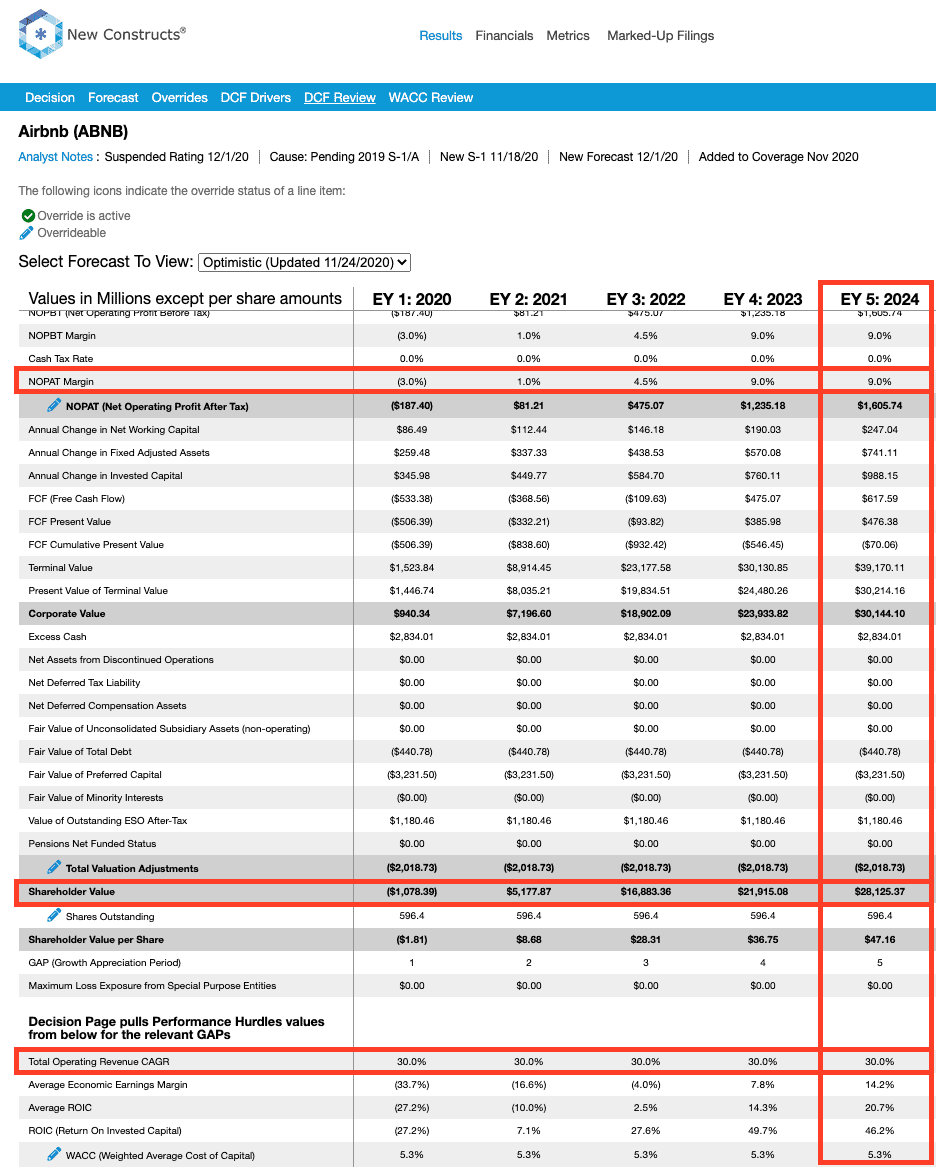This screenshot has height=1167, width=936.
Task: Click the $8.68 Shareholder Value per Share cell
Action: pyautogui.click(x=528, y=939)
